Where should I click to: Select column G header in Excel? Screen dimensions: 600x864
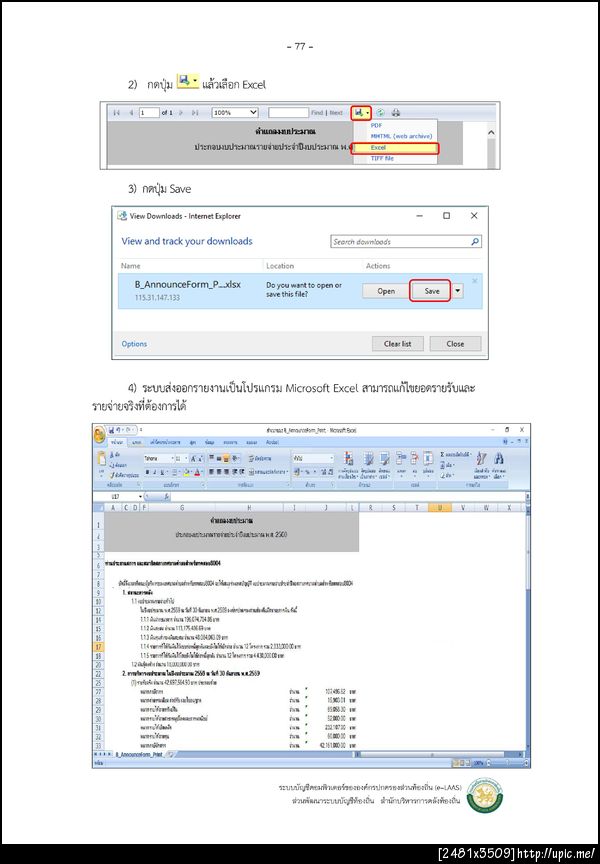[182, 507]
